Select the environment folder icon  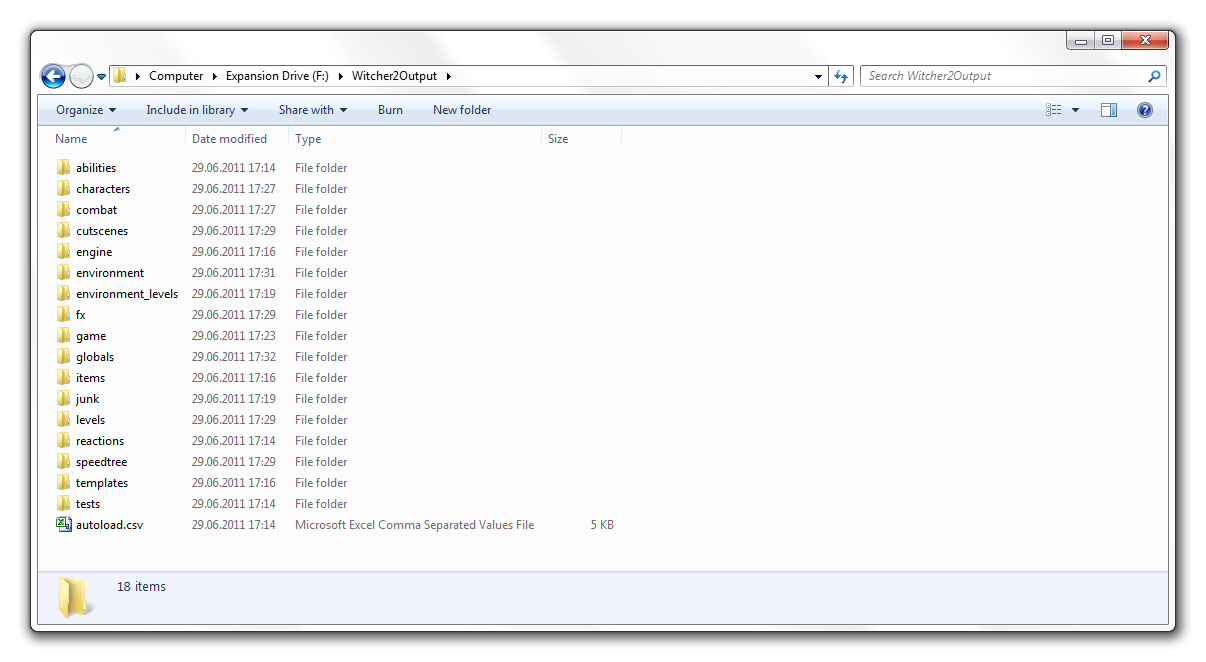(64, 273)
